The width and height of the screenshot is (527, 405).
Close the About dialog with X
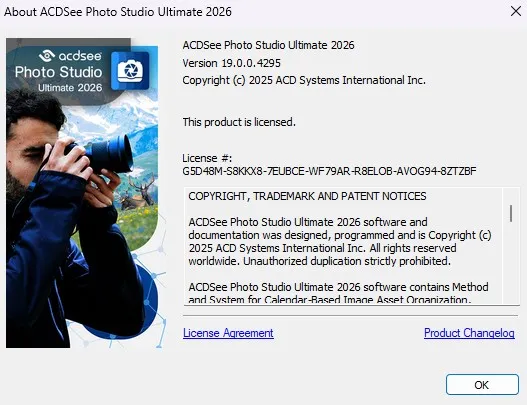pos(516,11)
